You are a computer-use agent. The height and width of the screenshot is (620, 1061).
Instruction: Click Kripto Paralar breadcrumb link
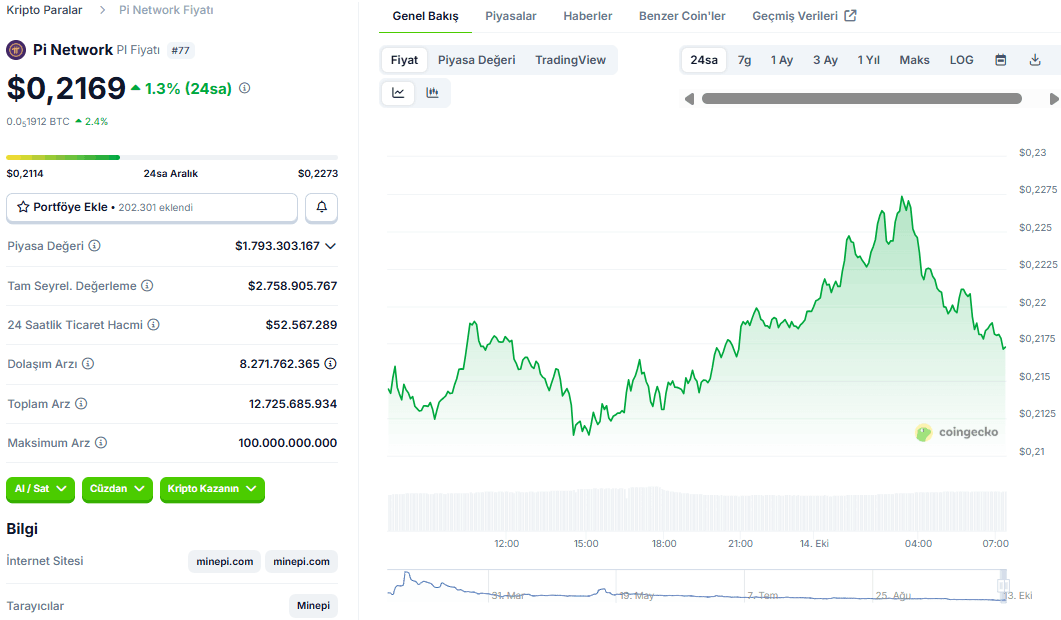[44, 10]
